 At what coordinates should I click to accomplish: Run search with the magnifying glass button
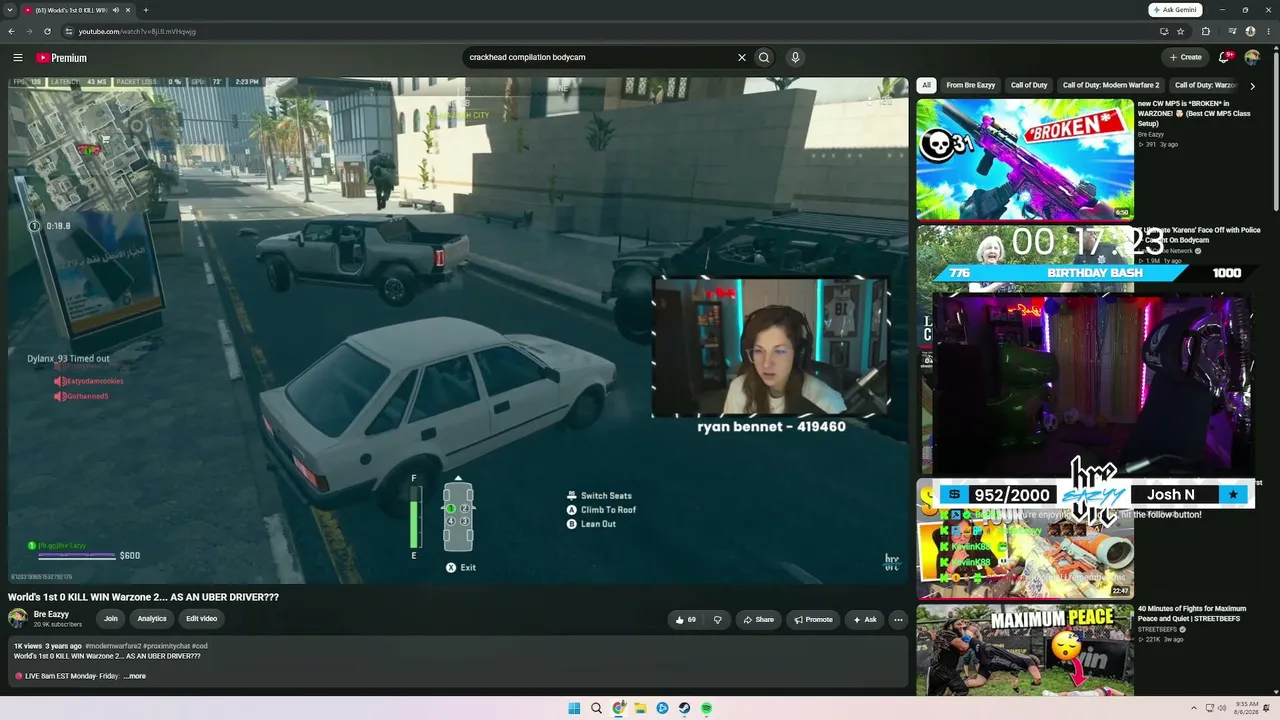(764, 58)
